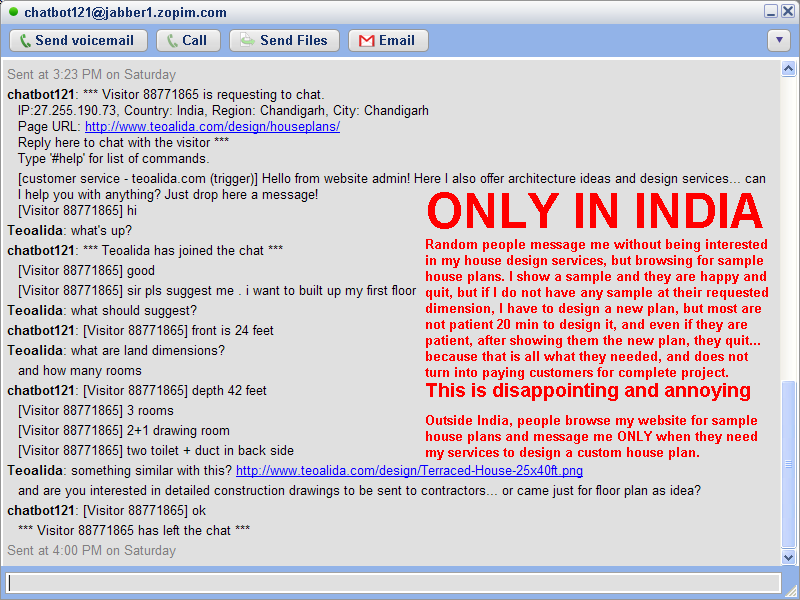Click the 'what are land dimensions?' message

(x=116, y=351)
